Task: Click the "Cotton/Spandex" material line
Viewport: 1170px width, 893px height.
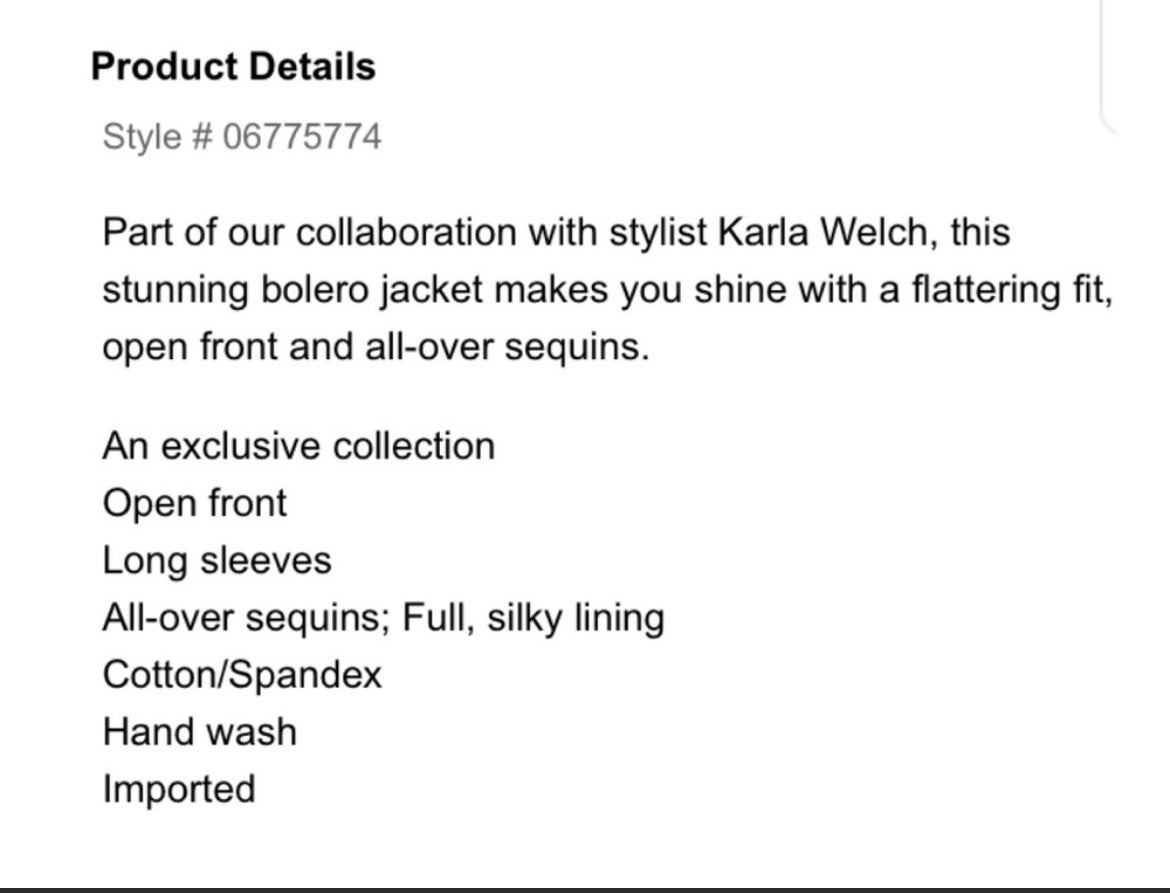Action: 243,675
